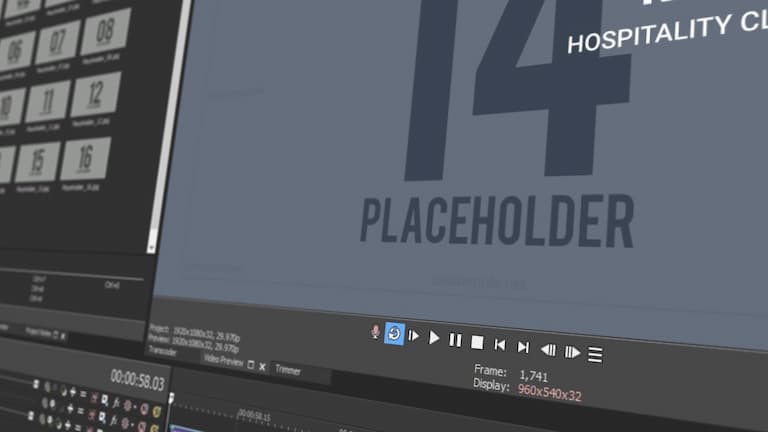The height and width of the screenshot is (432, 768).
Task: Step to next frame
Action: point(572,352)
